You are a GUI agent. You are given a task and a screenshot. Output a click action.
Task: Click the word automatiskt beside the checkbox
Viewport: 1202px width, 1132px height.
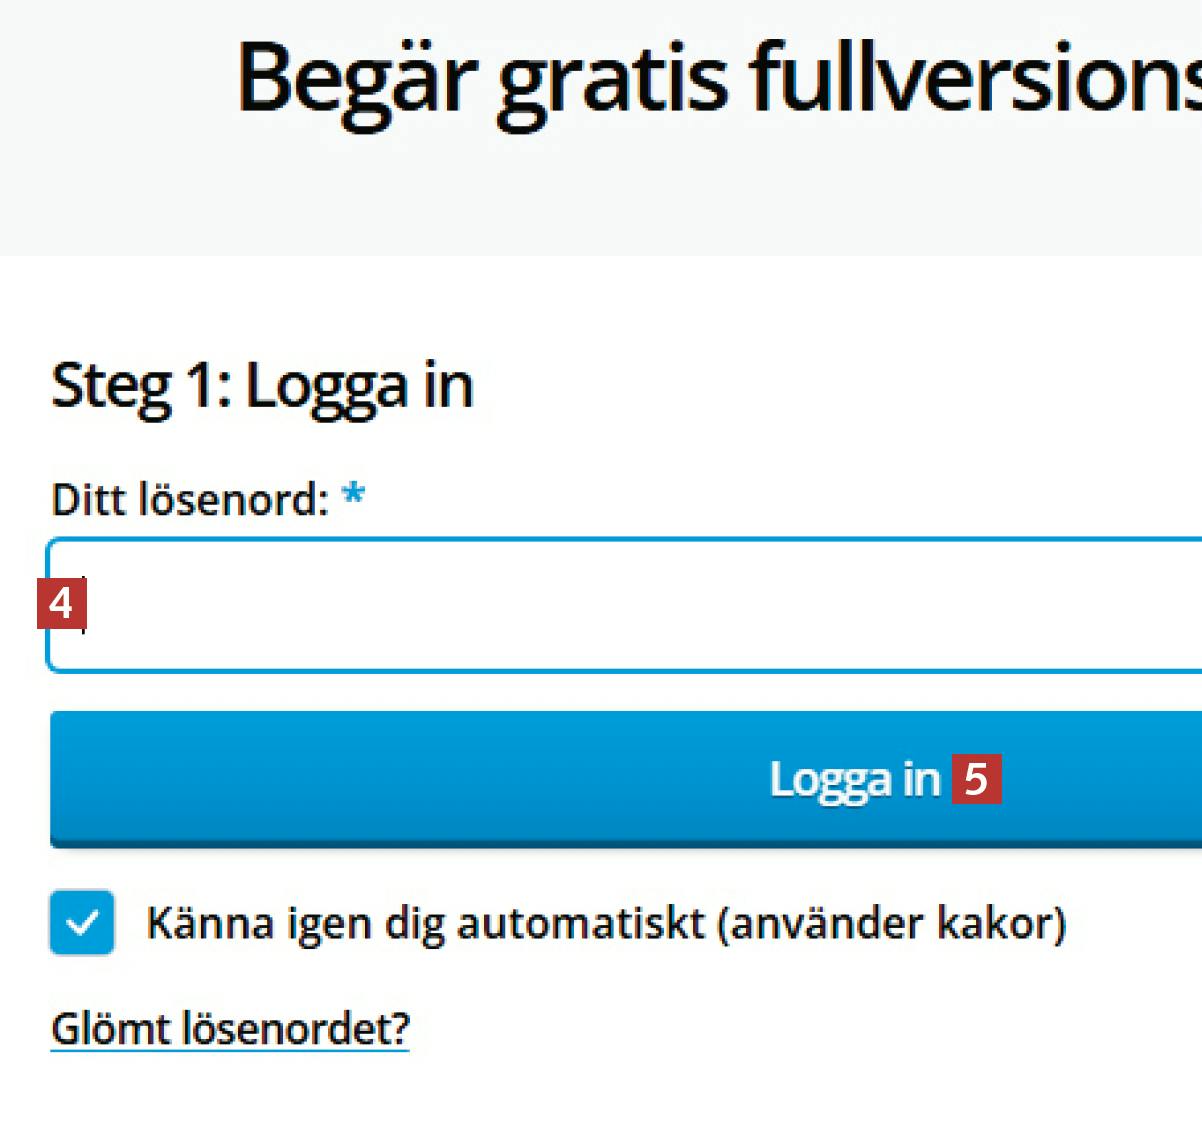[580, 923]
